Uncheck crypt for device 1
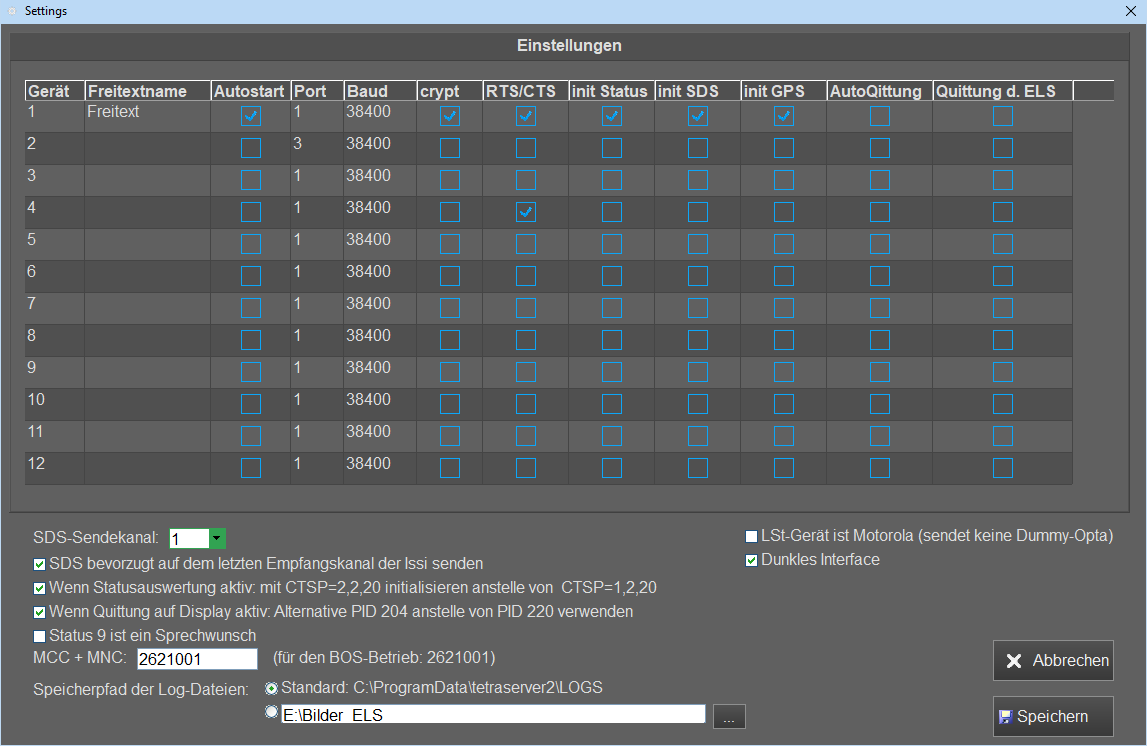This screenshot has width=1147, height=746. [x=450, y=116]
